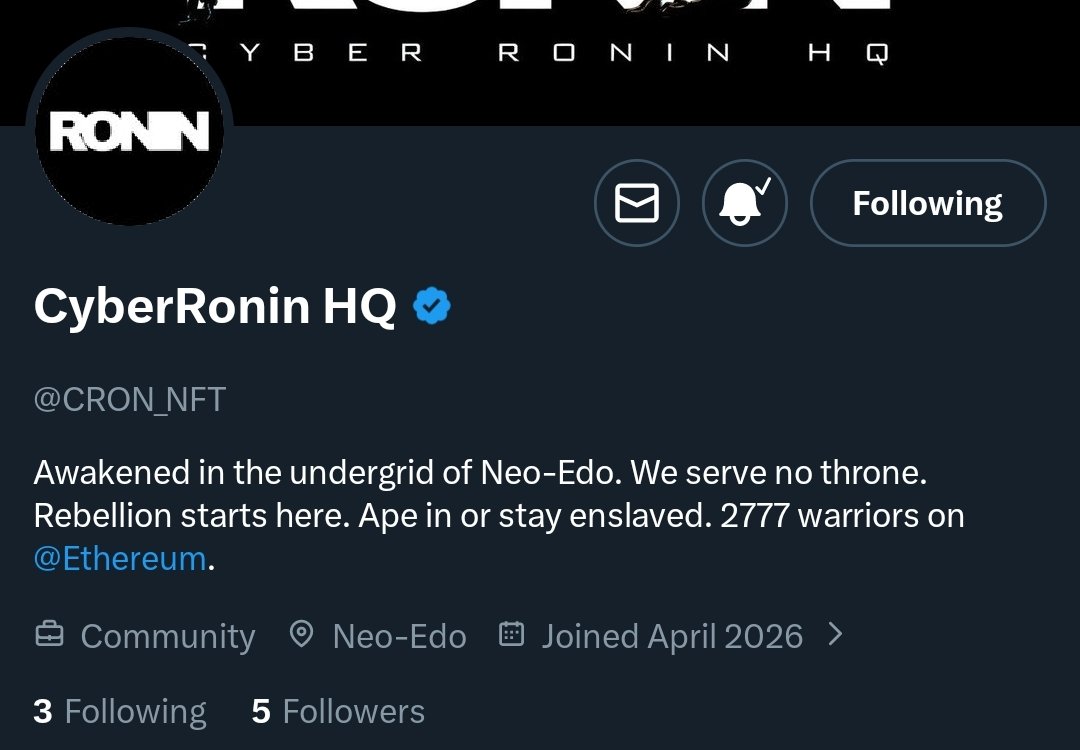1080x750 pixels.
Task: Open the Joined April 2026 details
Action: pyautogui.click(x=672, y=636)
